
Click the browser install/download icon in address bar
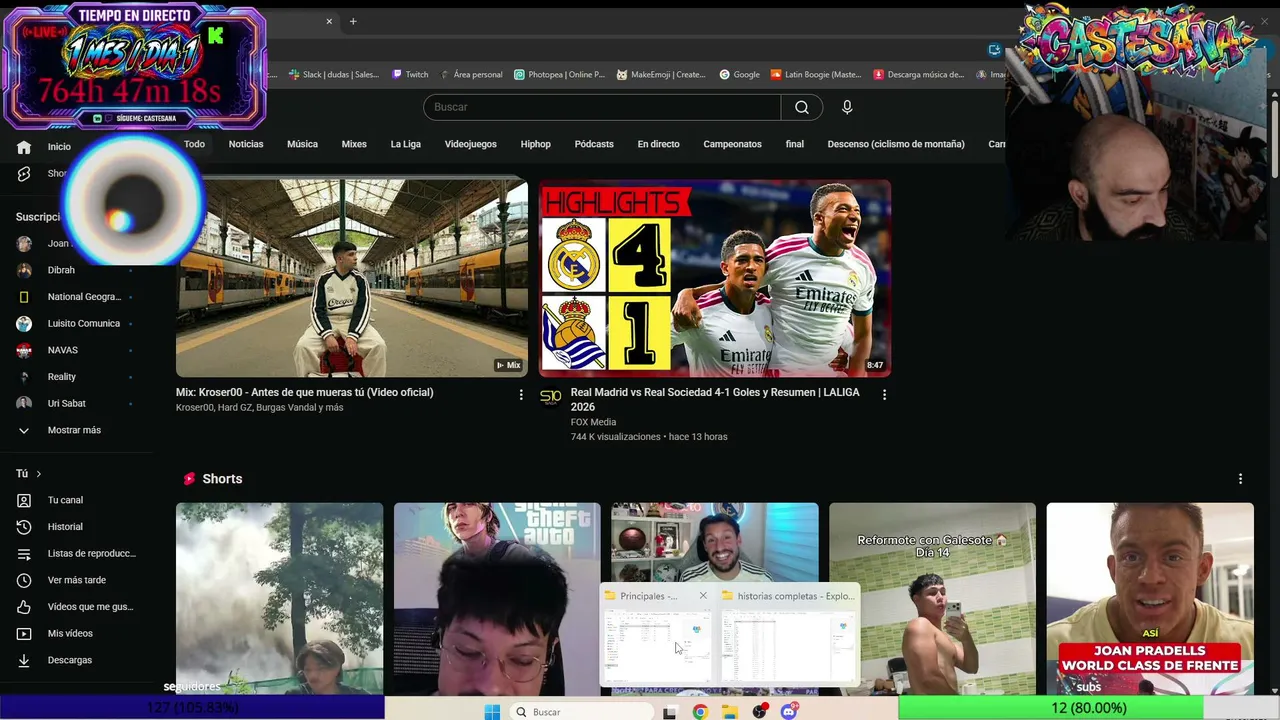[994, 50]
